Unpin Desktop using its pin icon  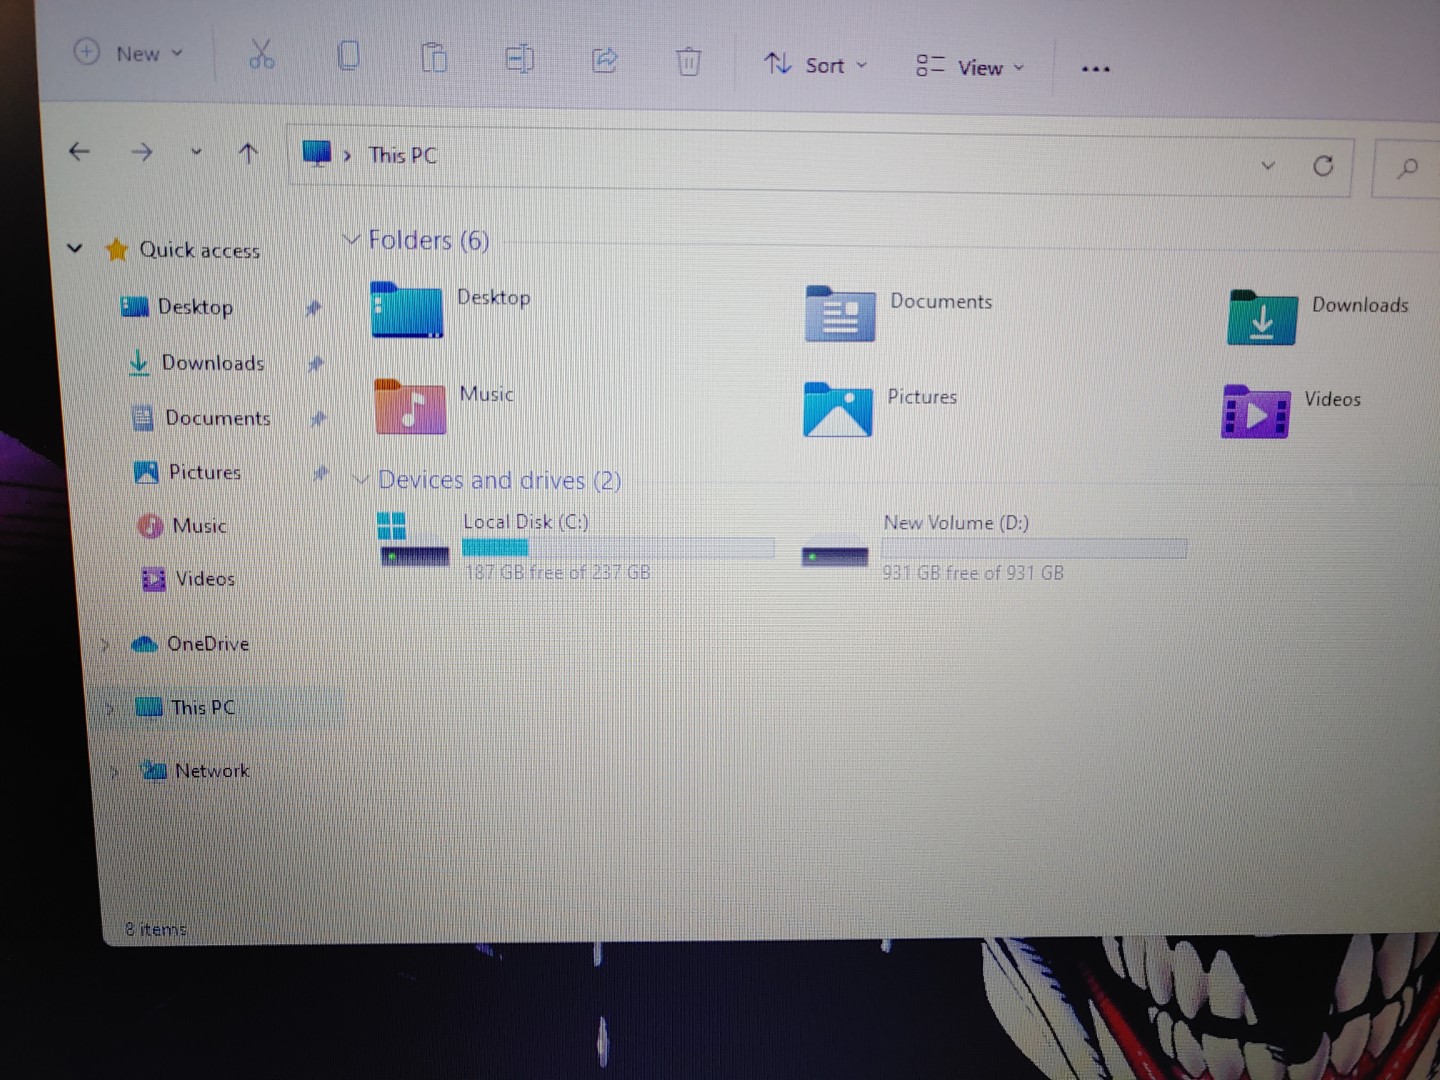click(313, 308)
